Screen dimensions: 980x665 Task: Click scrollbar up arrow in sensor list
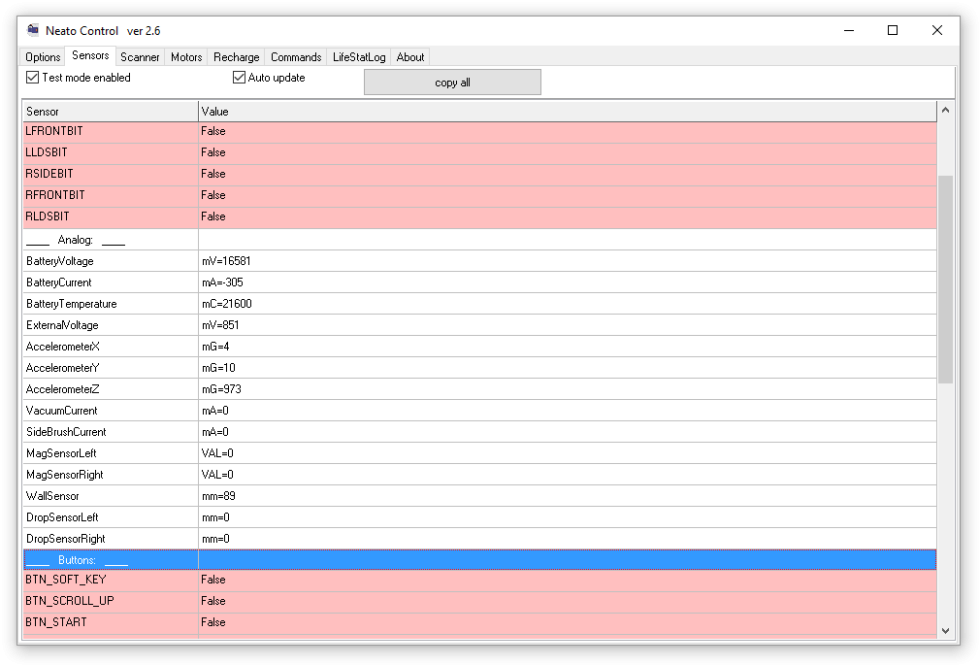[x=946, y=109]
